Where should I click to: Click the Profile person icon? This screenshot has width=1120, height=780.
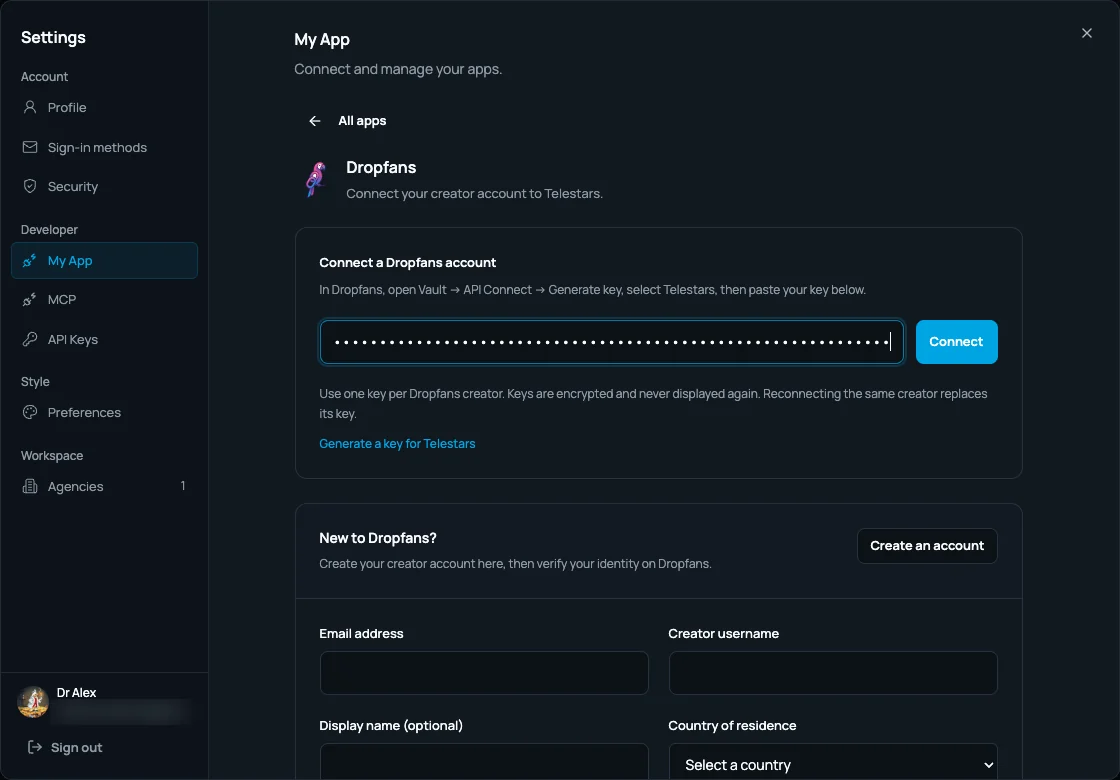click(30, 107)
